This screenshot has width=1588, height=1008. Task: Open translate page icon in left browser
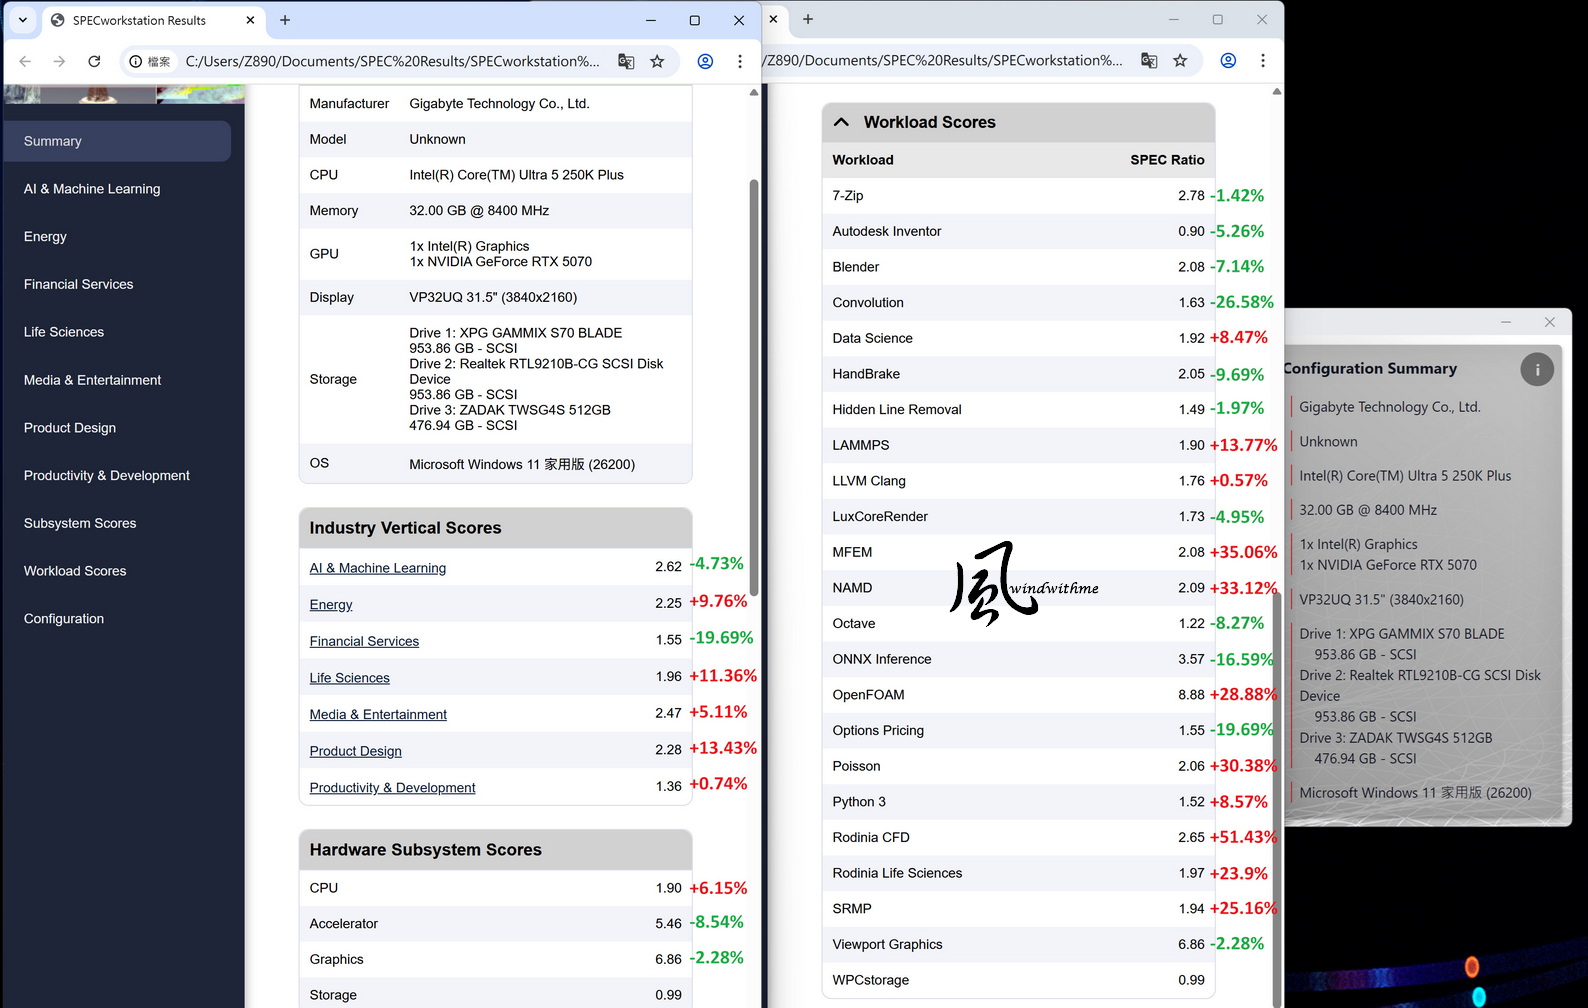[x=626, y=61]
